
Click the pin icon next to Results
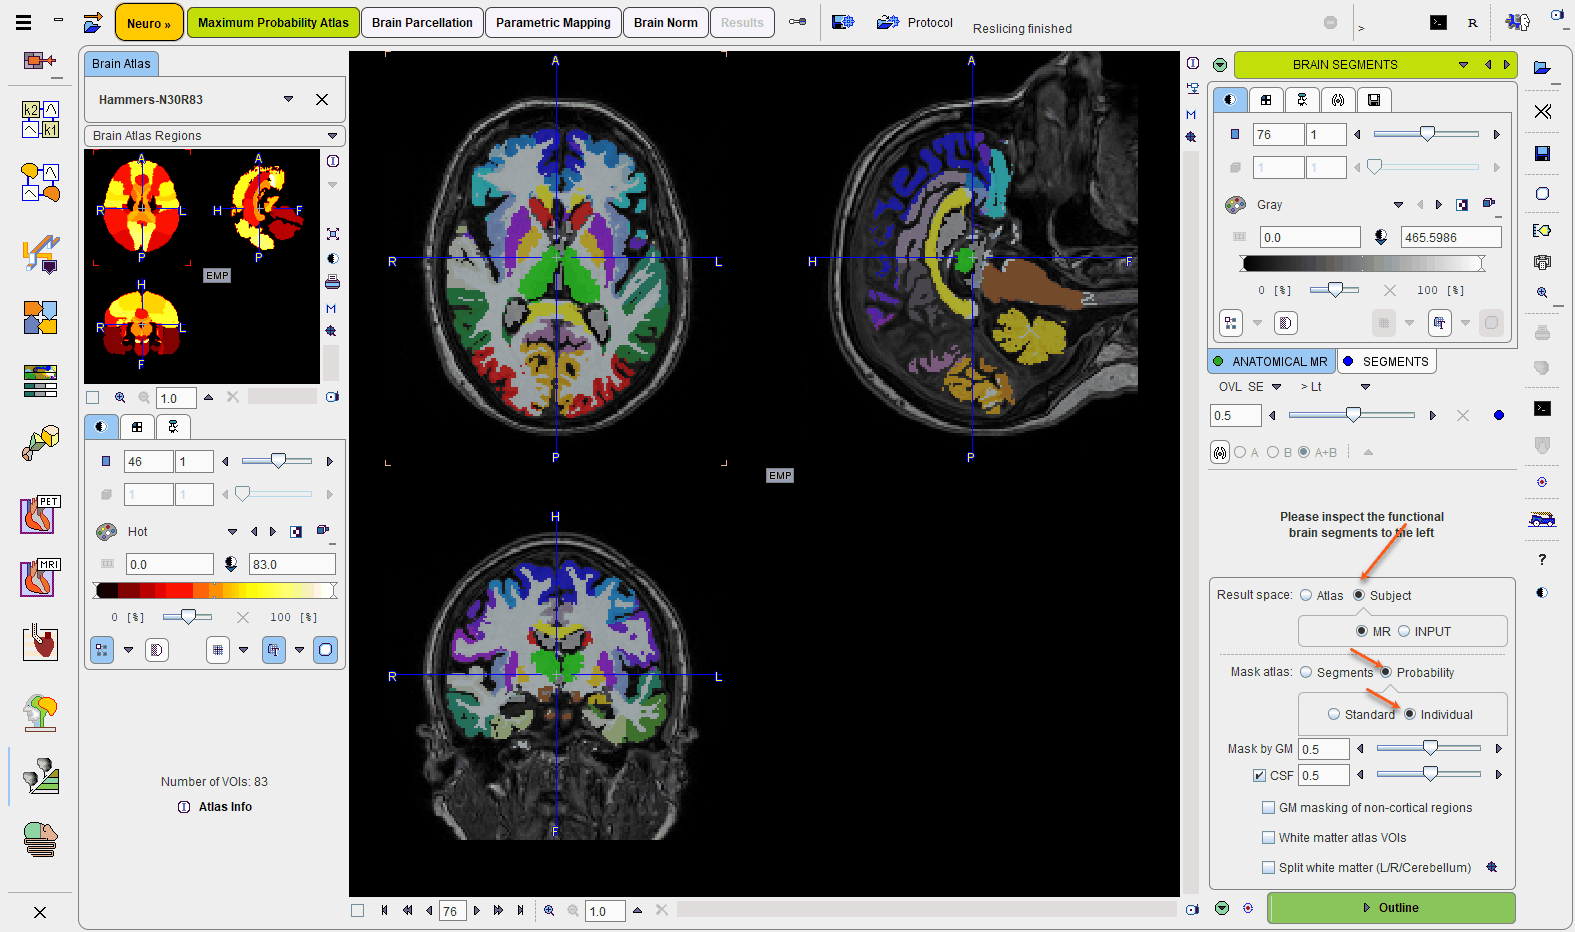pyautogui.click(x=797, y=22)
